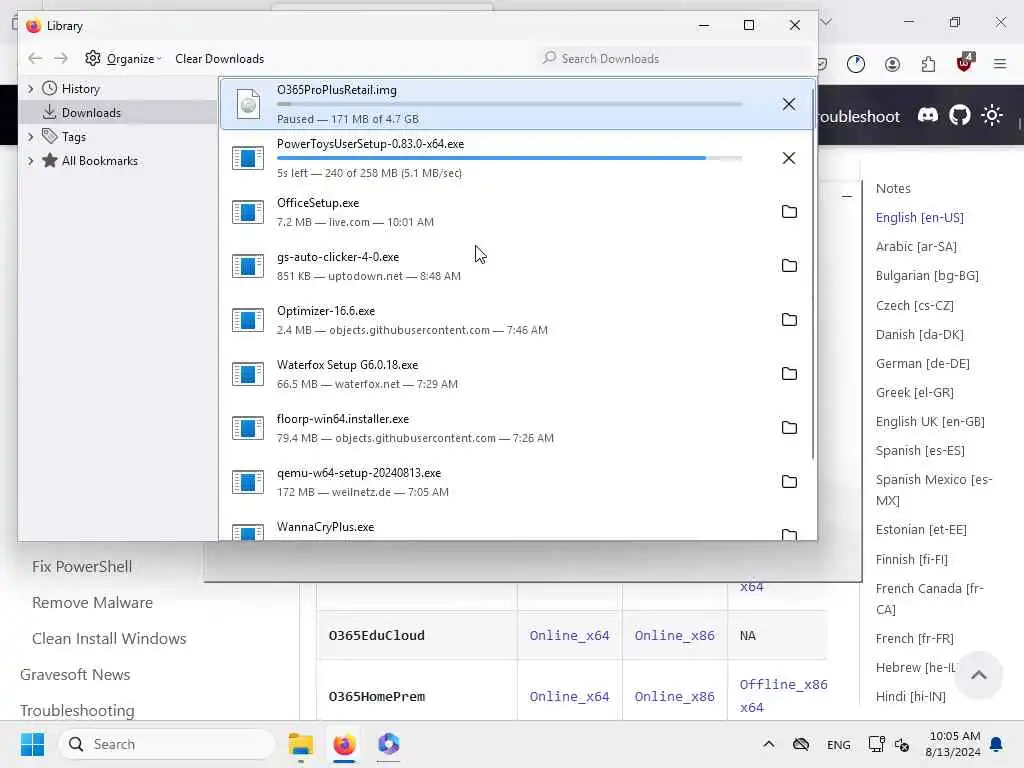The width and height of the screenshot is (1024, 768).
Task: Show hidden system tray icons
Action: 769,744
